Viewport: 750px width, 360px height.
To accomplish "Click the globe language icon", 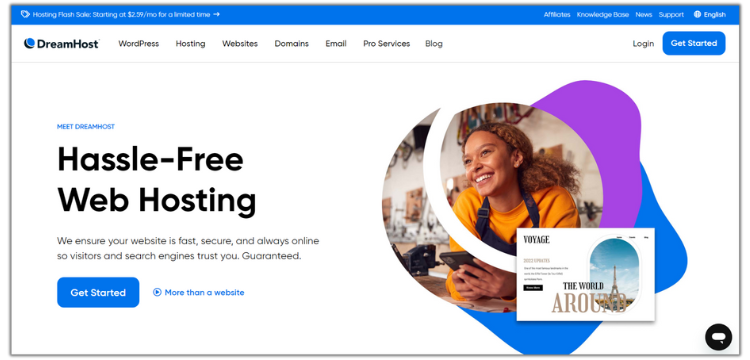I will coord(697,14).
